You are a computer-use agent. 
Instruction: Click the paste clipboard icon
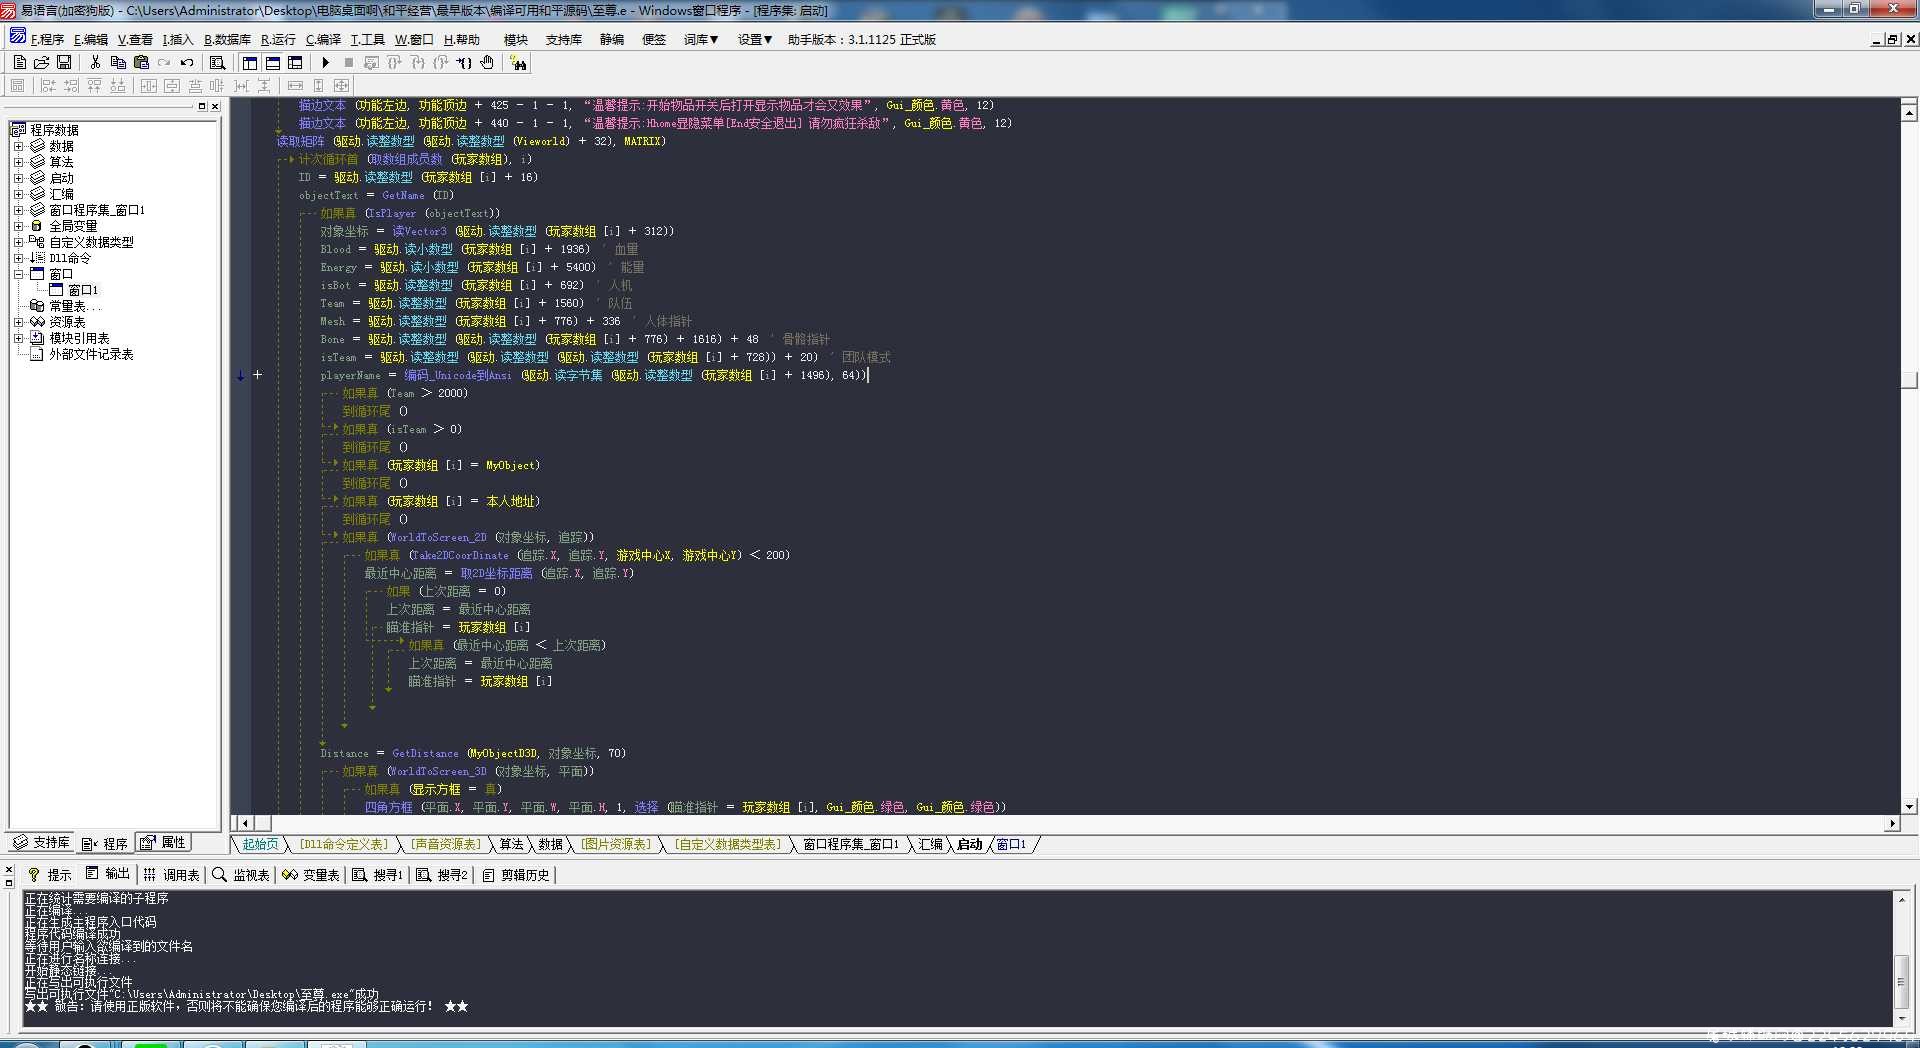[141, 62]
